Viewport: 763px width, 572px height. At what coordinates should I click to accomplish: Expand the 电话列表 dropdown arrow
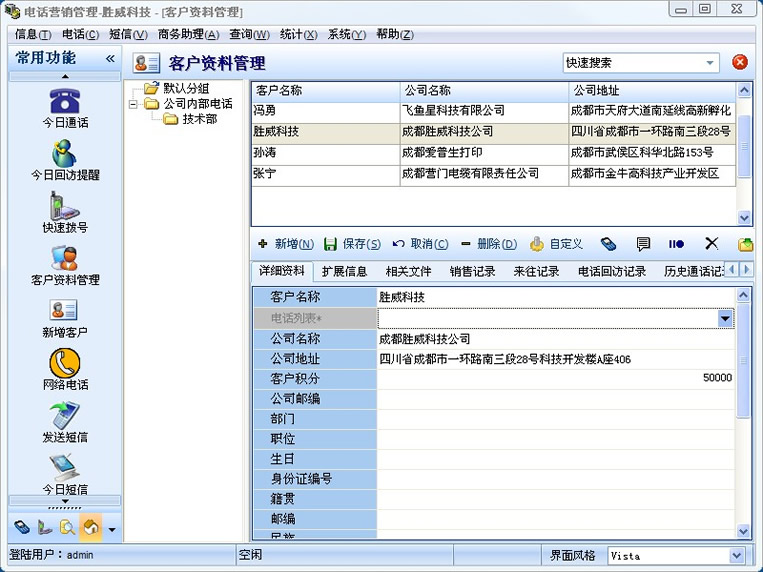coord(725,318)
